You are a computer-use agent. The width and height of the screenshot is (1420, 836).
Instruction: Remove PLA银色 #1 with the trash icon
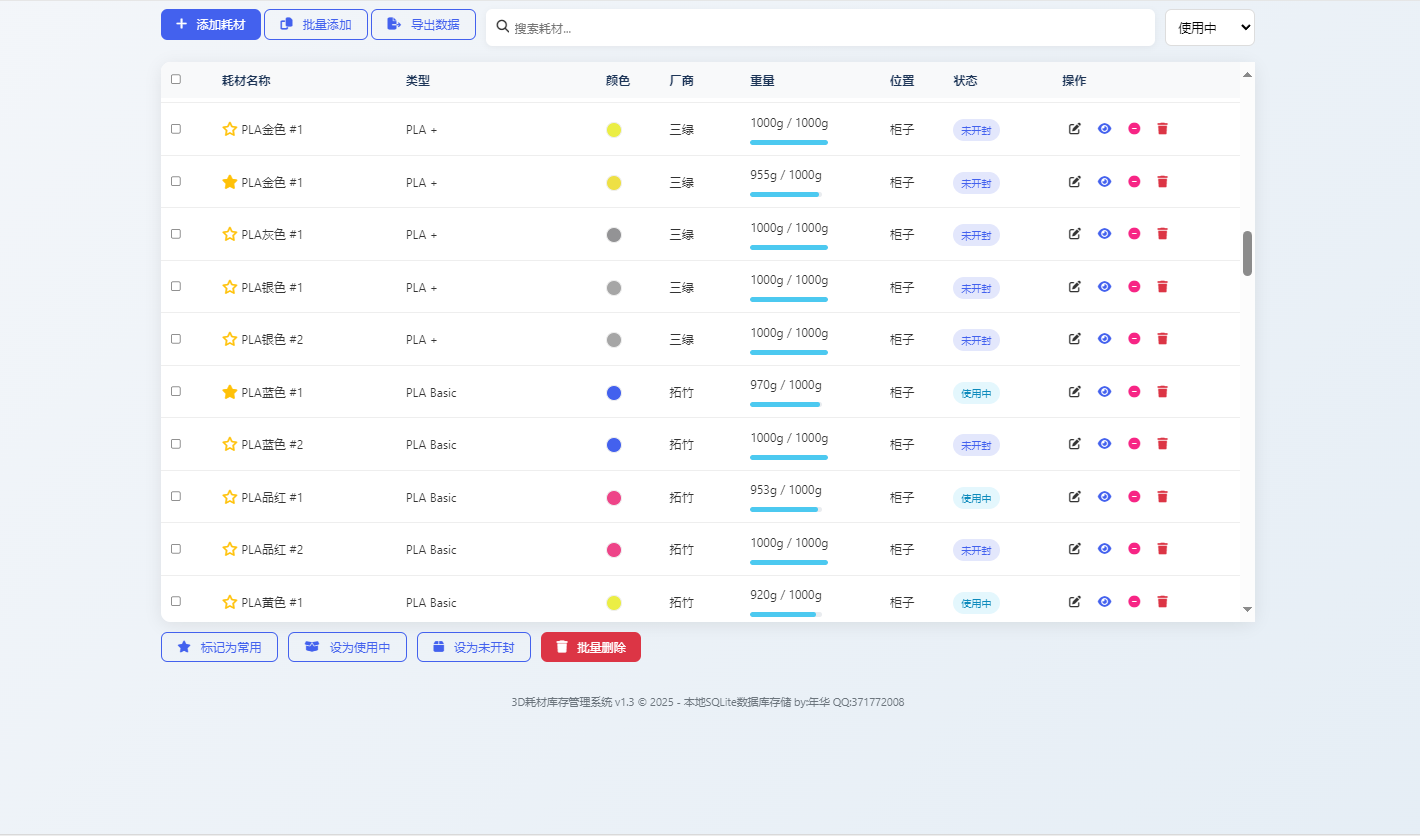(x=1162, y=287)
